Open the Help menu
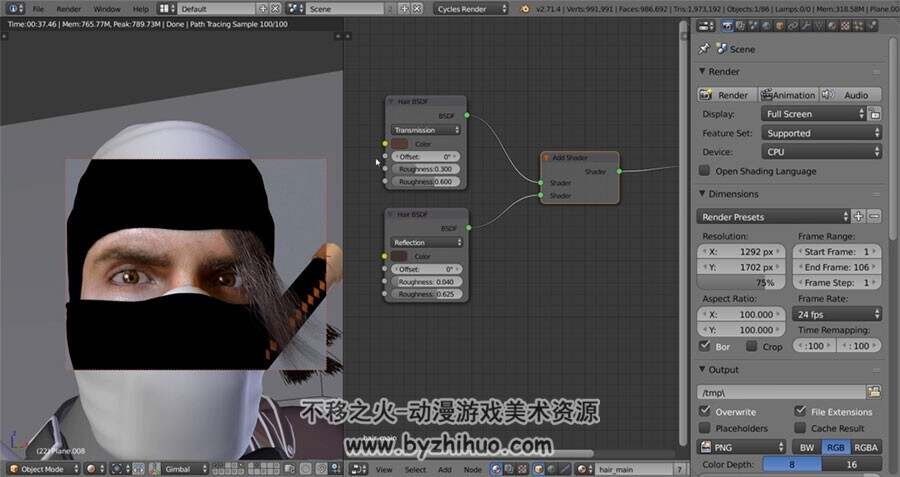 [x=141, y=9]
